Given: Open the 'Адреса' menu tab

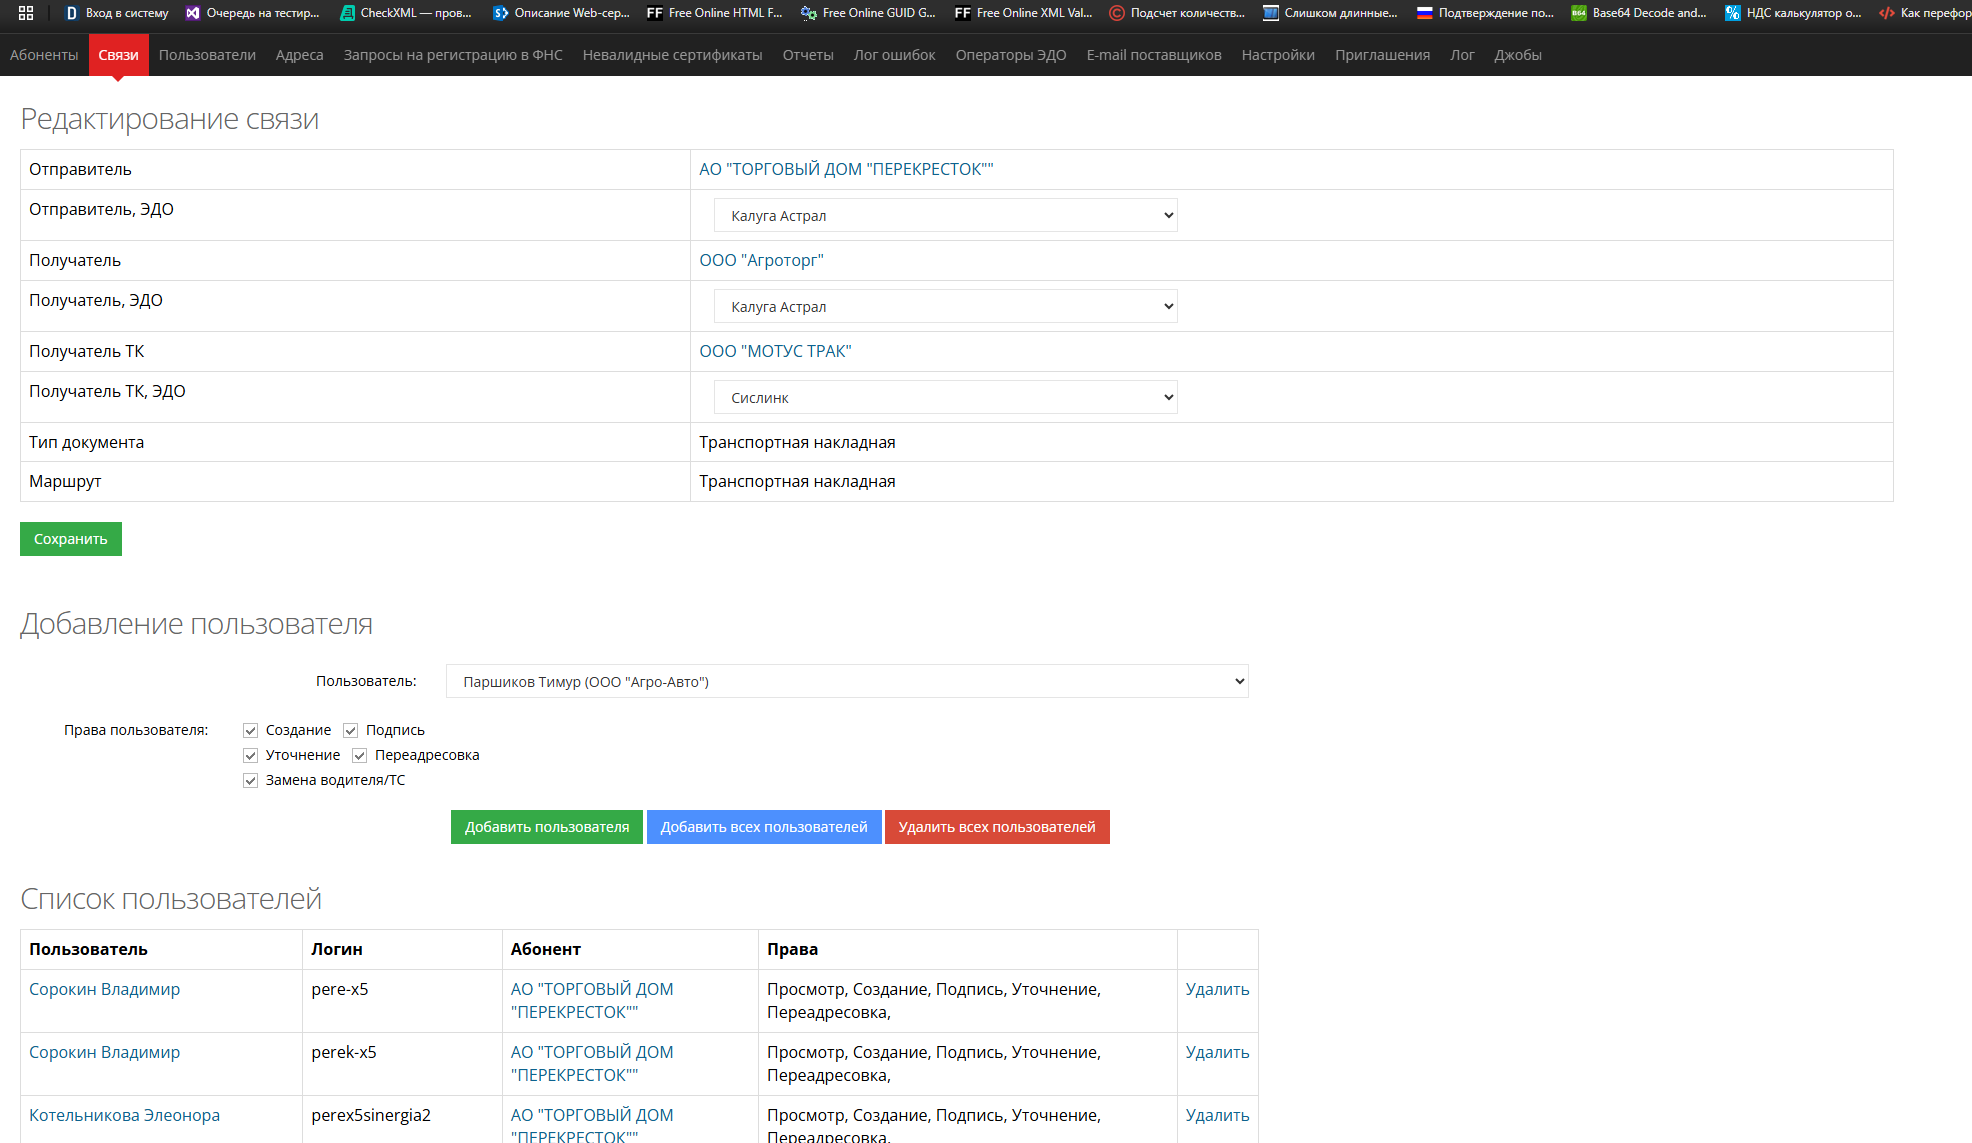Looking at the screenshot, I should point(300,55).
